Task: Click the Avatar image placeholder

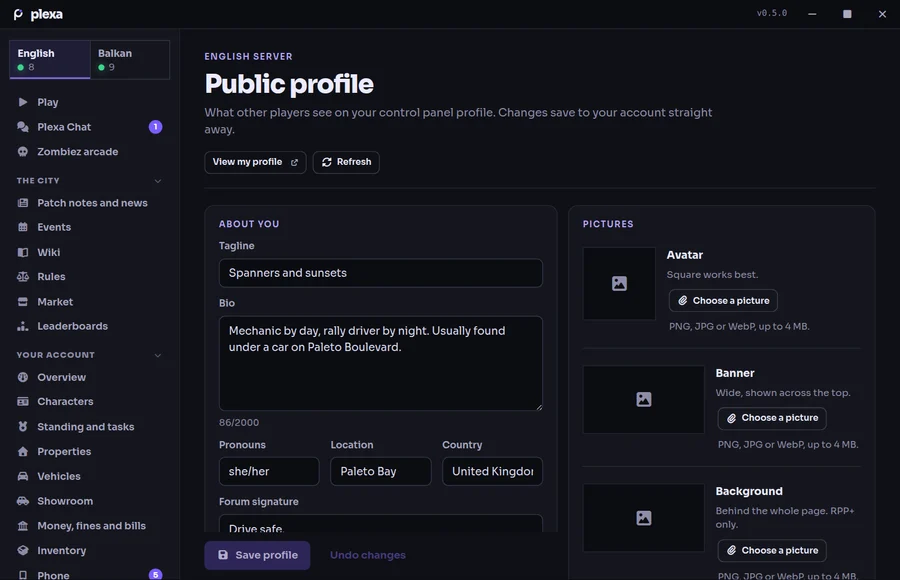Action: (x=619, y=283)
